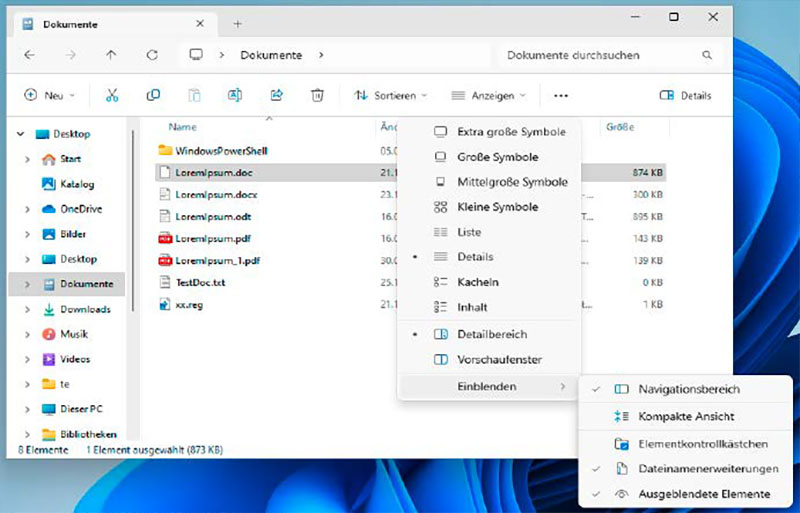The height and width of the screenshot is (513, 800).
Task: Expand the Dokumente tree node
Action: [27, 284]
